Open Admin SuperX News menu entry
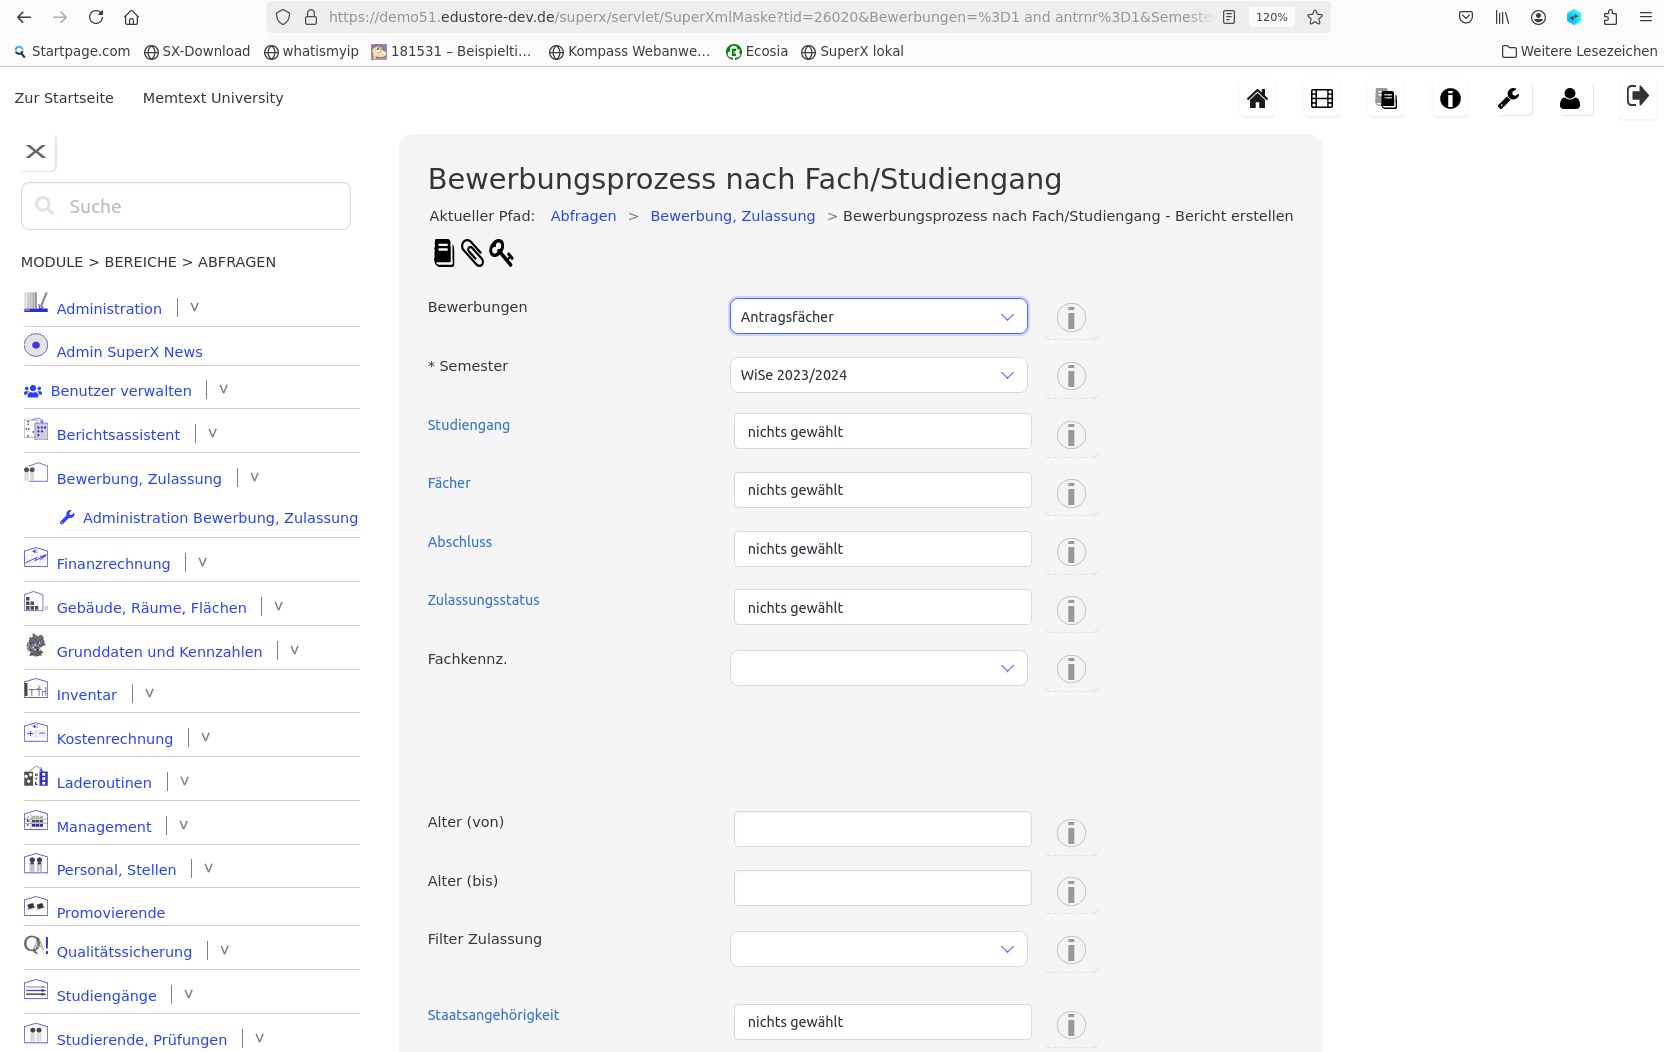This screenshot has height=1052, width=1664. pos(129,352)
